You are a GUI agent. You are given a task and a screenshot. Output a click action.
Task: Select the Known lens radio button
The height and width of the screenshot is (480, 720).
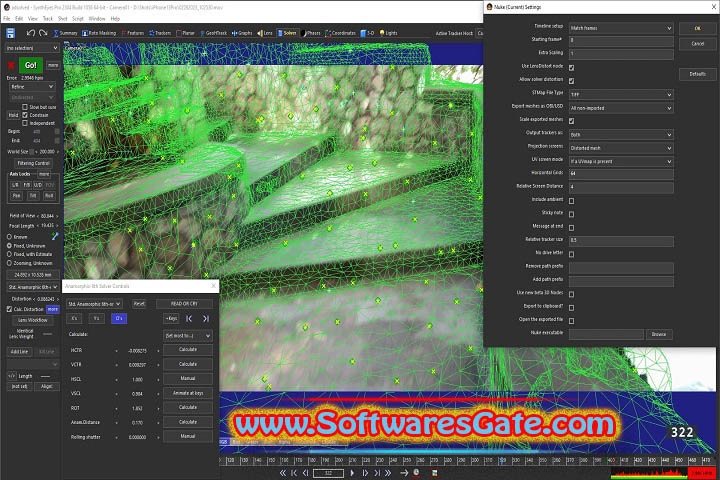pos(9,237)
